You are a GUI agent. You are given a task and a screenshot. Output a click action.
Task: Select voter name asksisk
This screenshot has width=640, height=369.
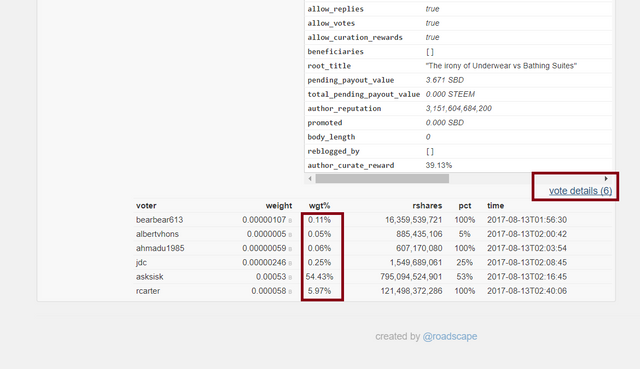click(149, 277)
